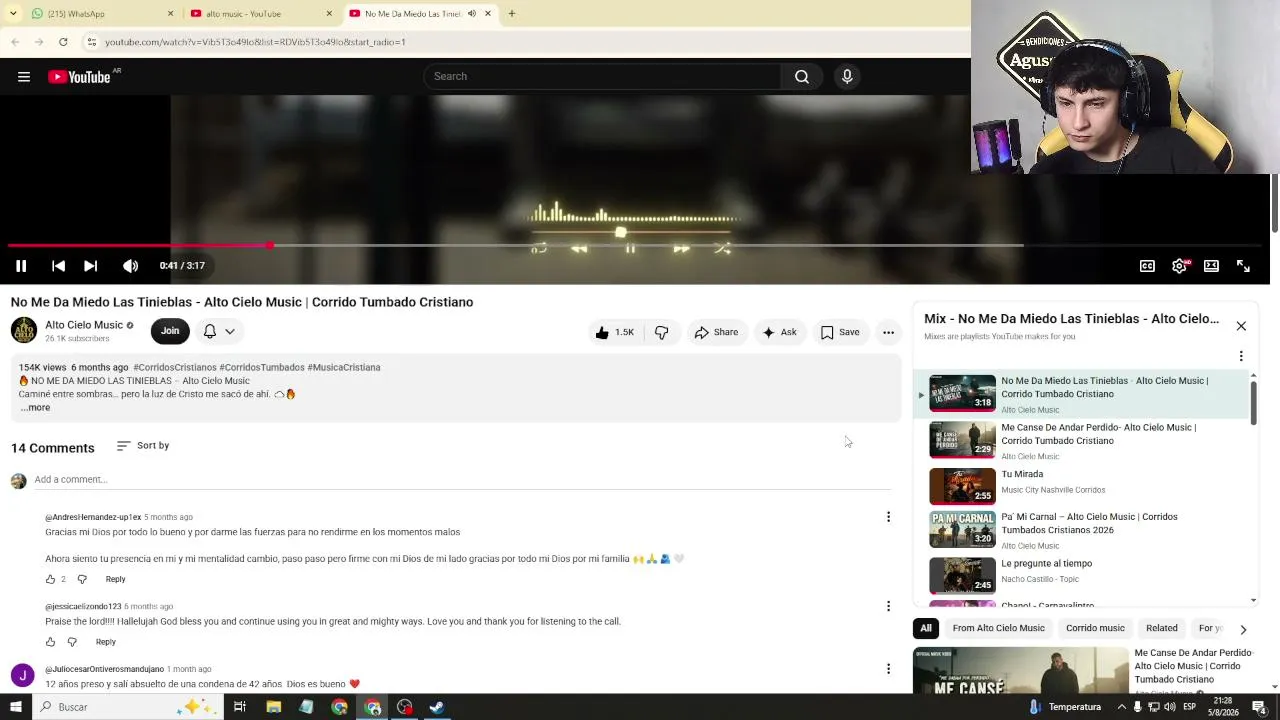
Task: Open File Explorer from the taskbar
Action: click(273, 707)
